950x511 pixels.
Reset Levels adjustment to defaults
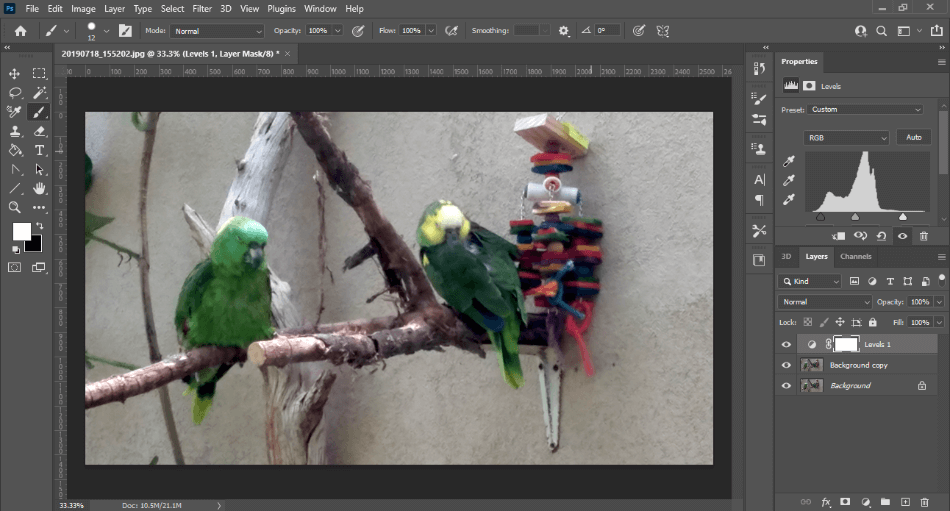[x=881, y=236]
